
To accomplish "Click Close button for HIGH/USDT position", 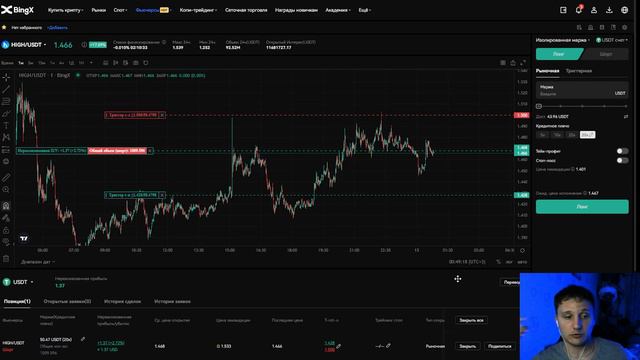I will pyautogui.click(x=468, y=346).
